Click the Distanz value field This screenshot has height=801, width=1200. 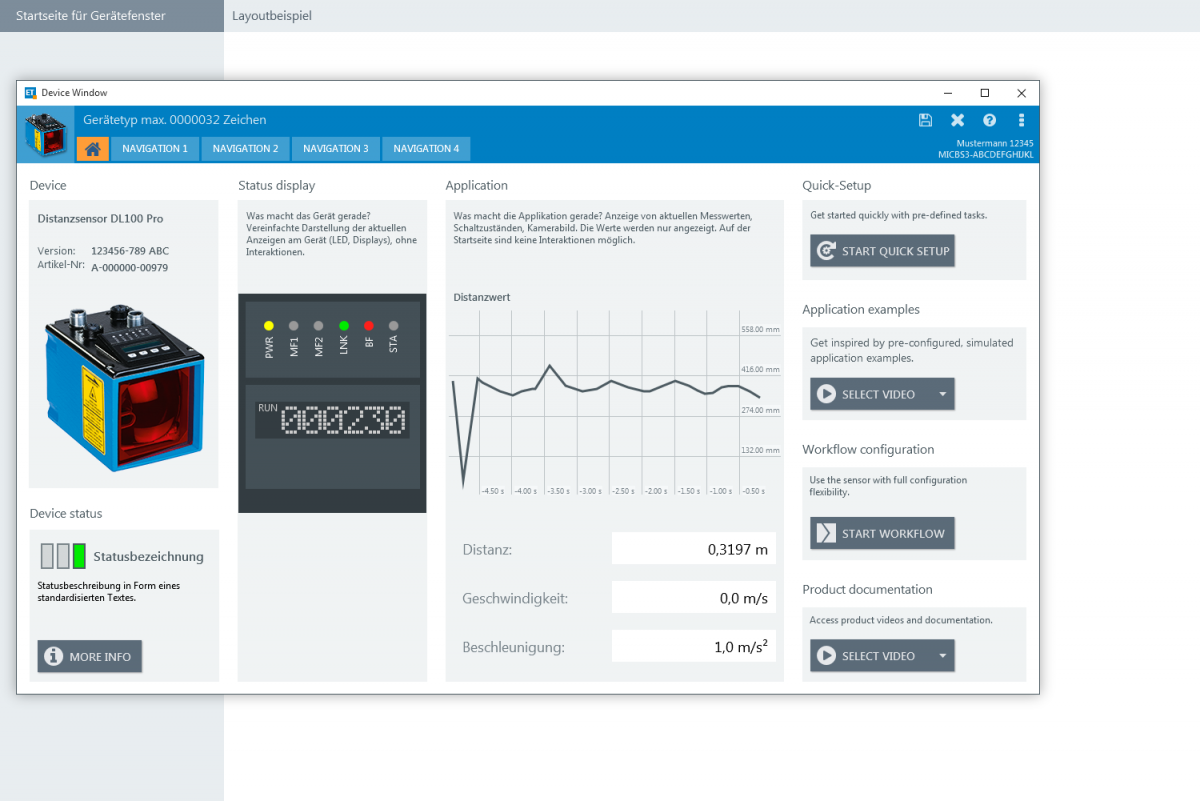(693, 549)
